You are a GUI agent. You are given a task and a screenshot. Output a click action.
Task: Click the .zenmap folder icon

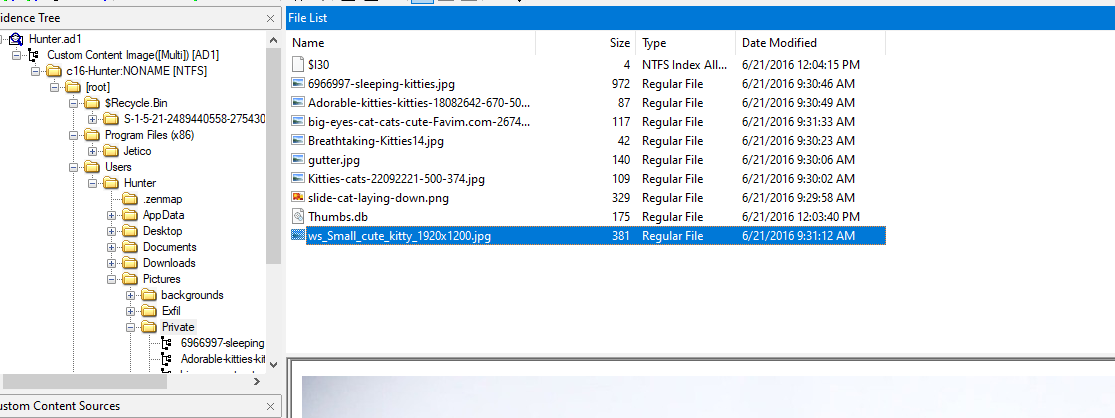[130, 199]
